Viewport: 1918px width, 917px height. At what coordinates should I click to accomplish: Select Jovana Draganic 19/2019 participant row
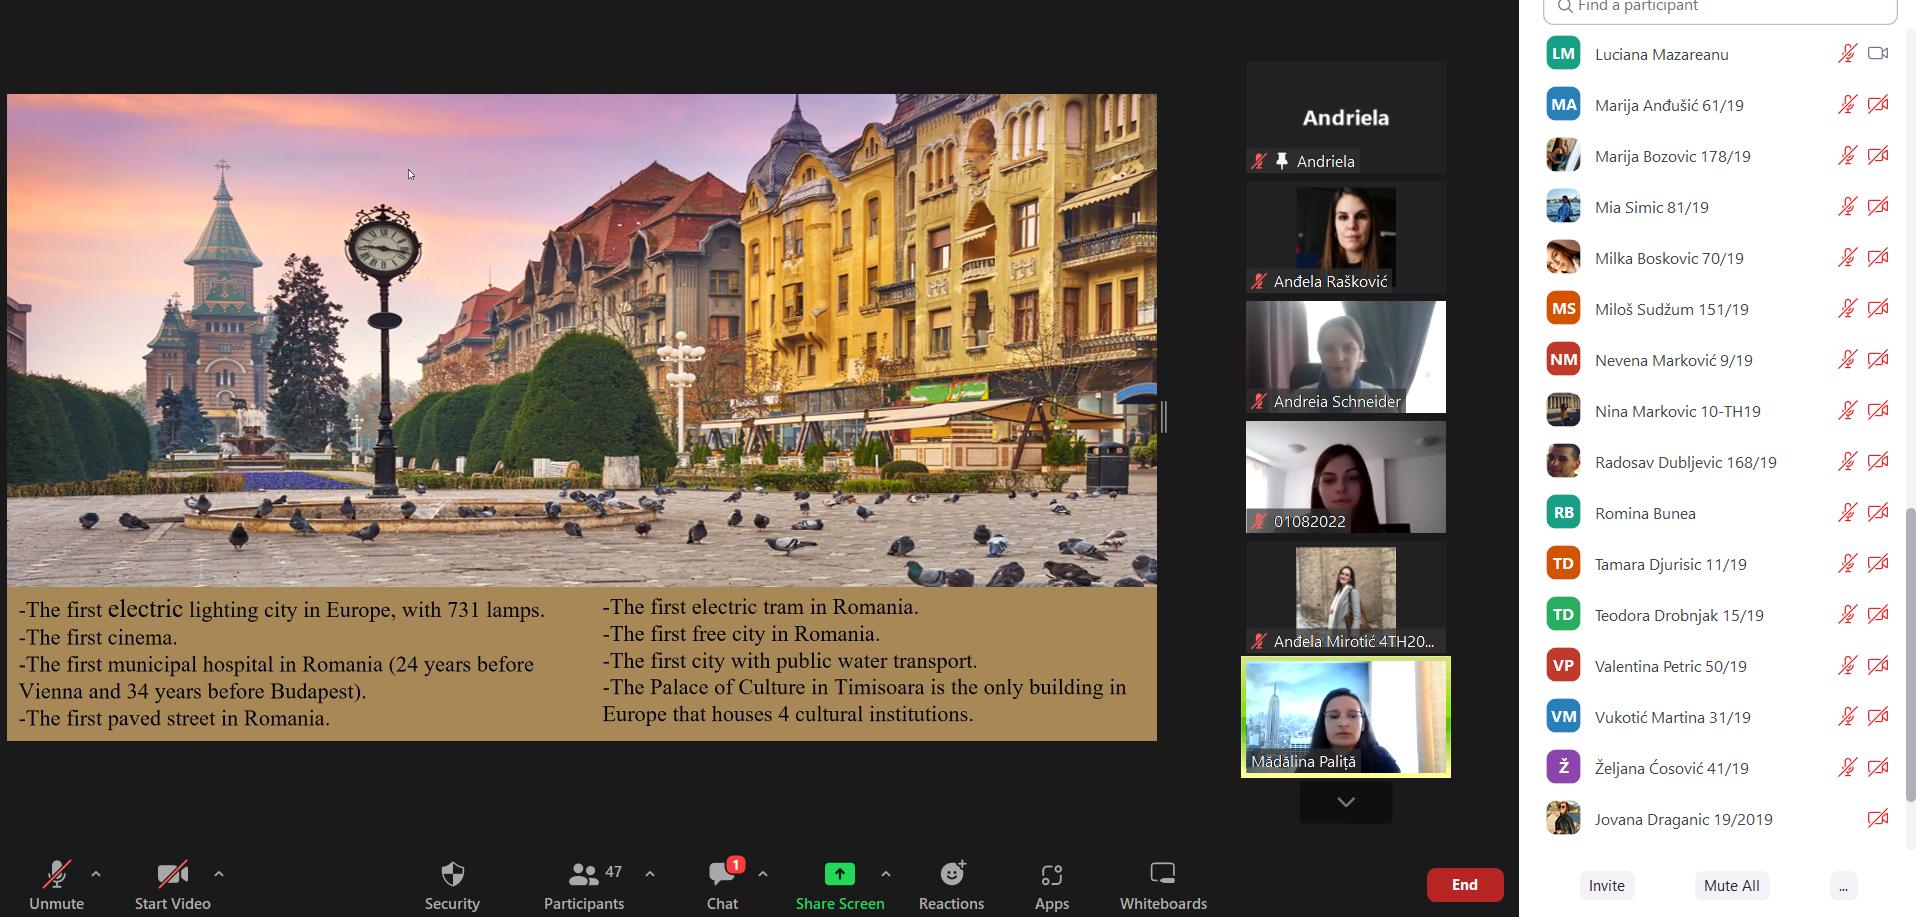1718,819
